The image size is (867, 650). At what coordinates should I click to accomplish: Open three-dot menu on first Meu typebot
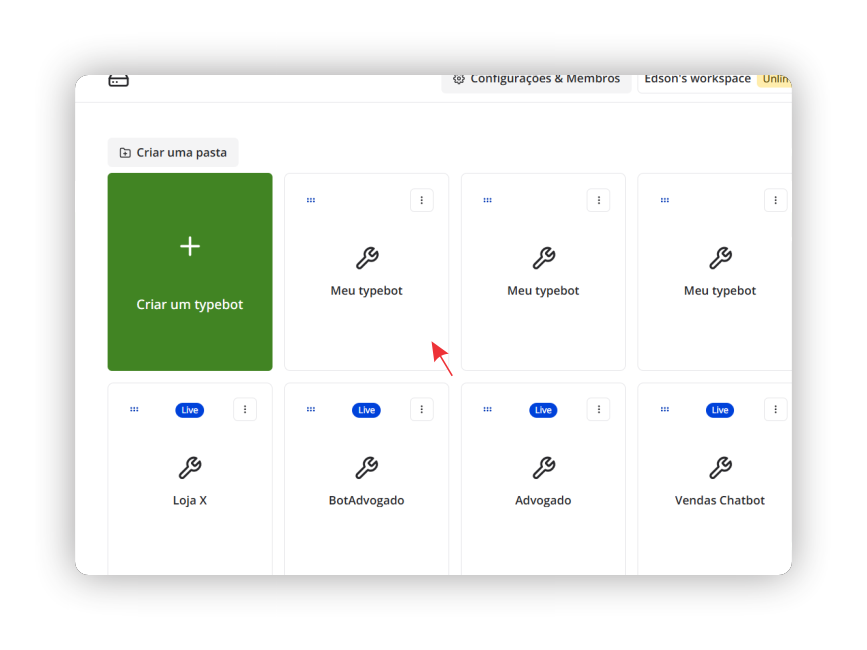(422, 200)
